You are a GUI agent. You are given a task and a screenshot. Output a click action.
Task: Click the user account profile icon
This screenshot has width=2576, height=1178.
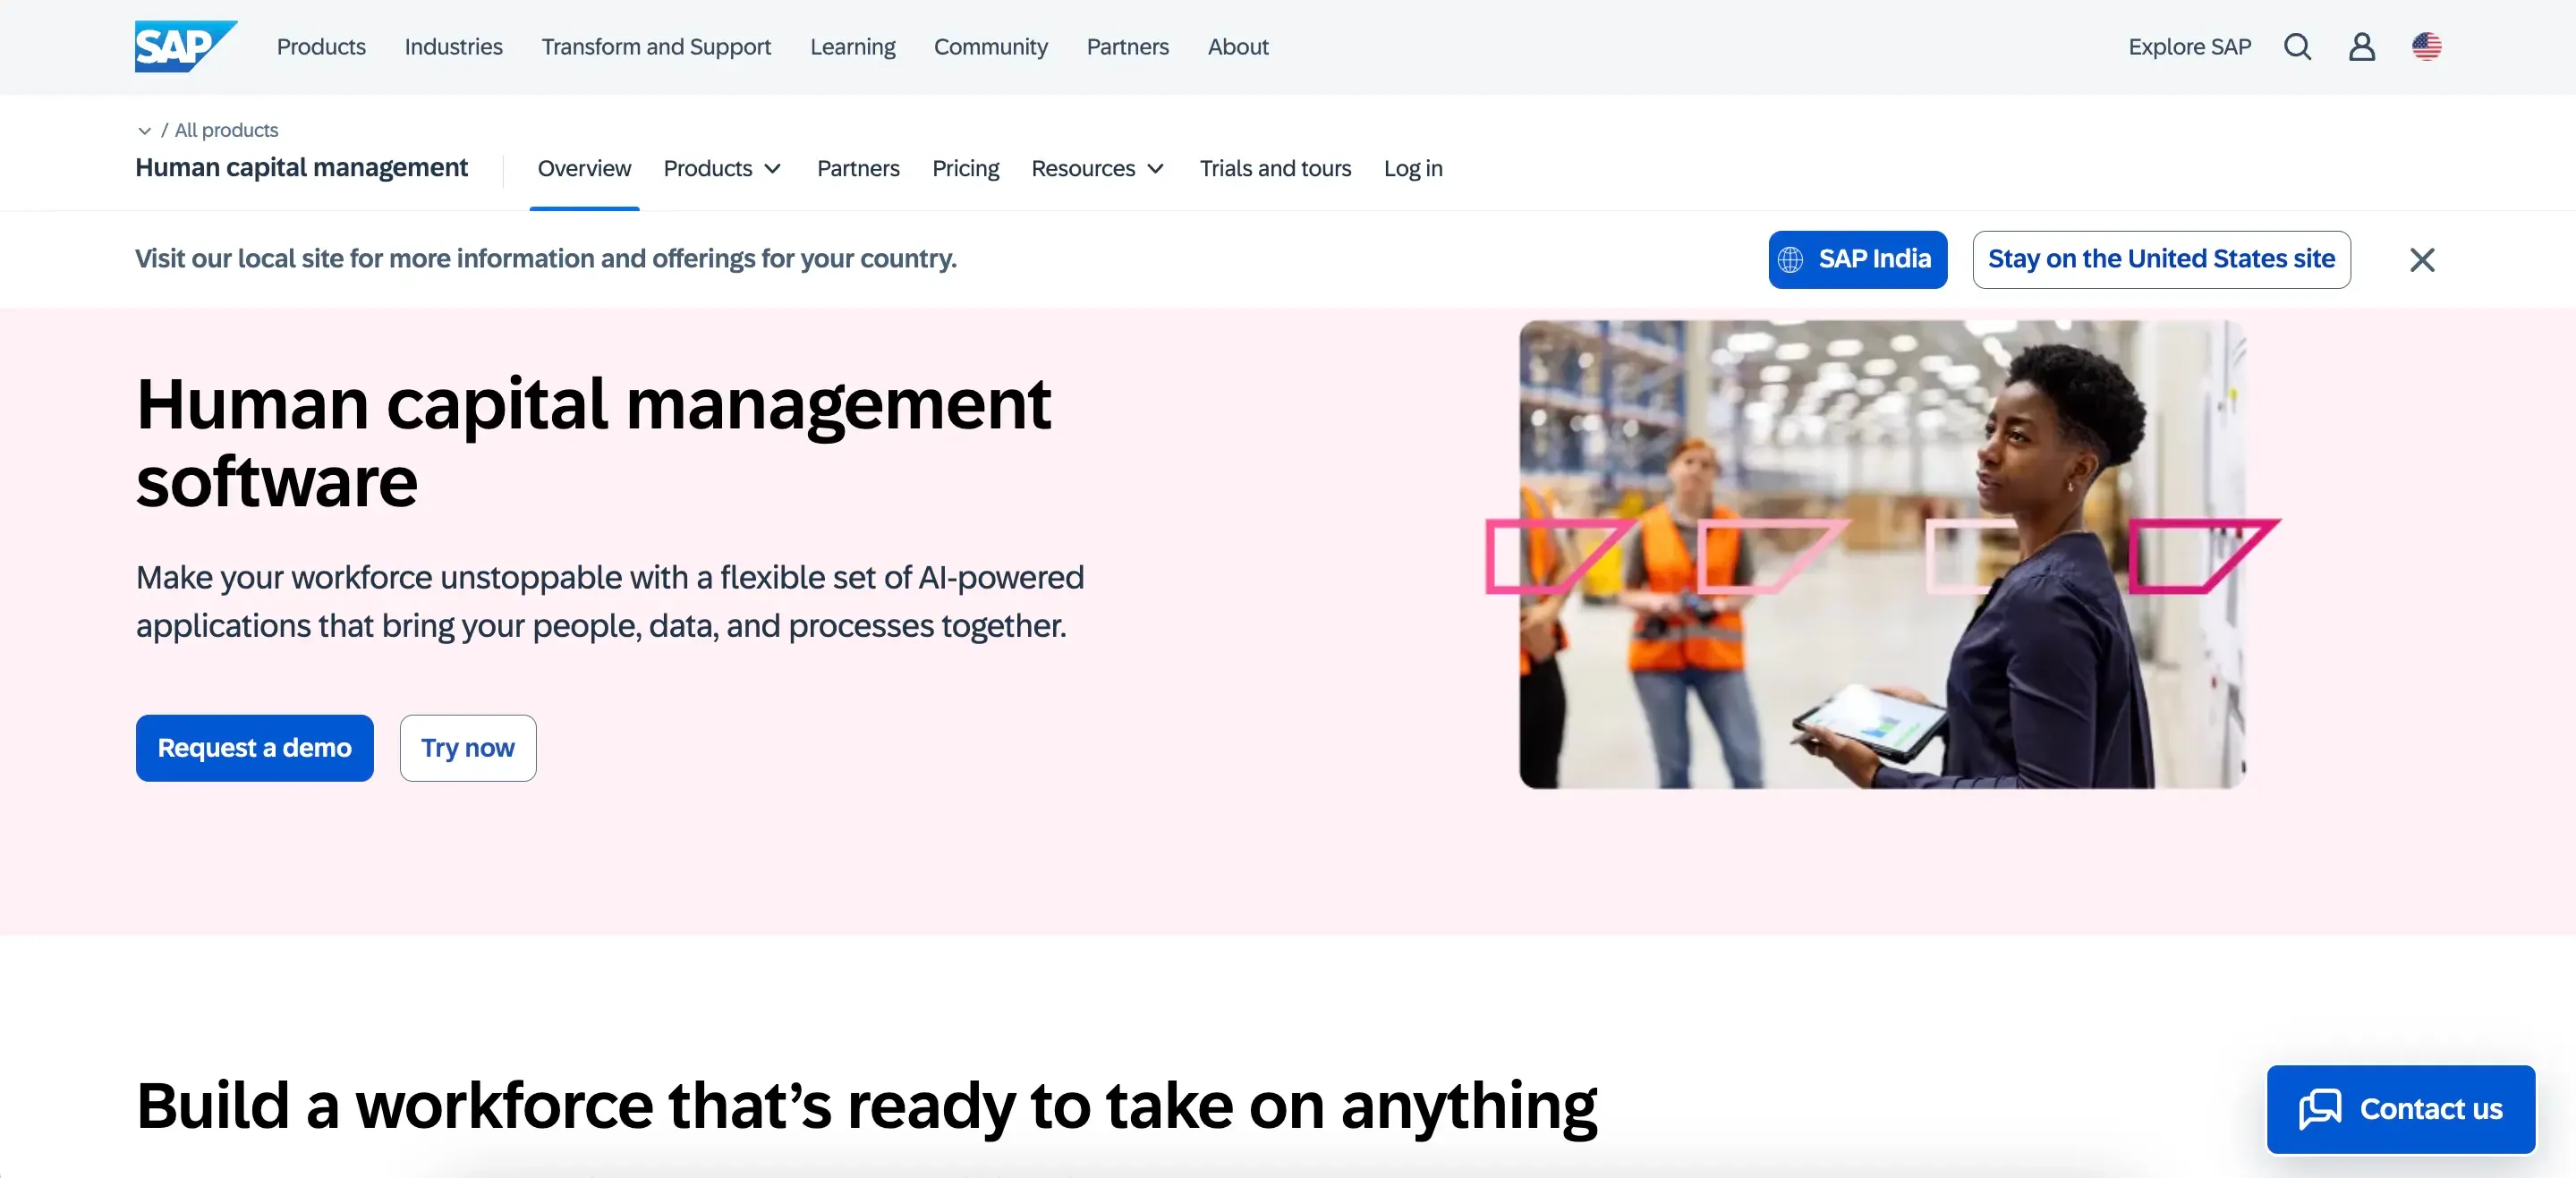[x=2361, y=47]
